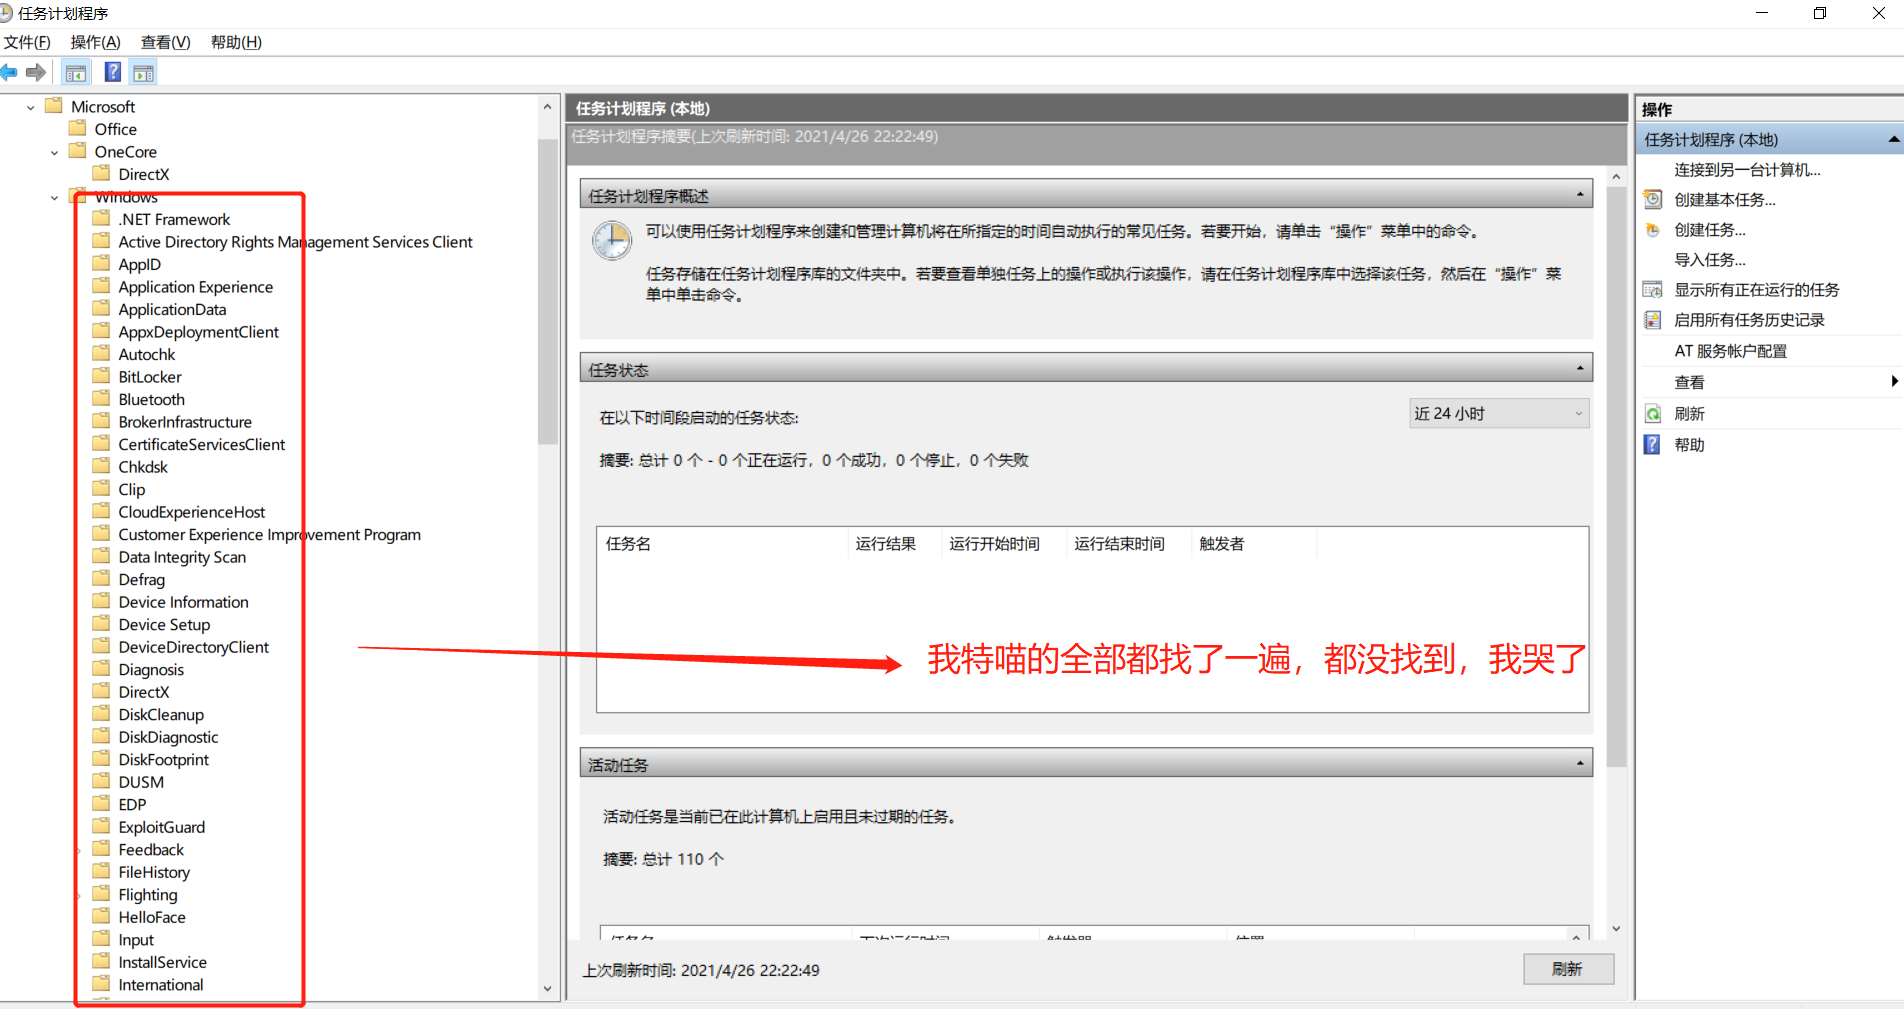Toggle the Action pane toolbar icon
This screenshot has height=1009, width=1904.
[144, 72]
